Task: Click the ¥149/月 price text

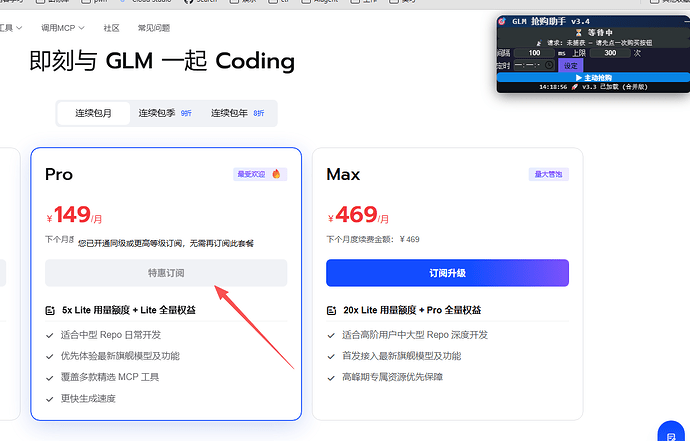Action: [74, 215]
